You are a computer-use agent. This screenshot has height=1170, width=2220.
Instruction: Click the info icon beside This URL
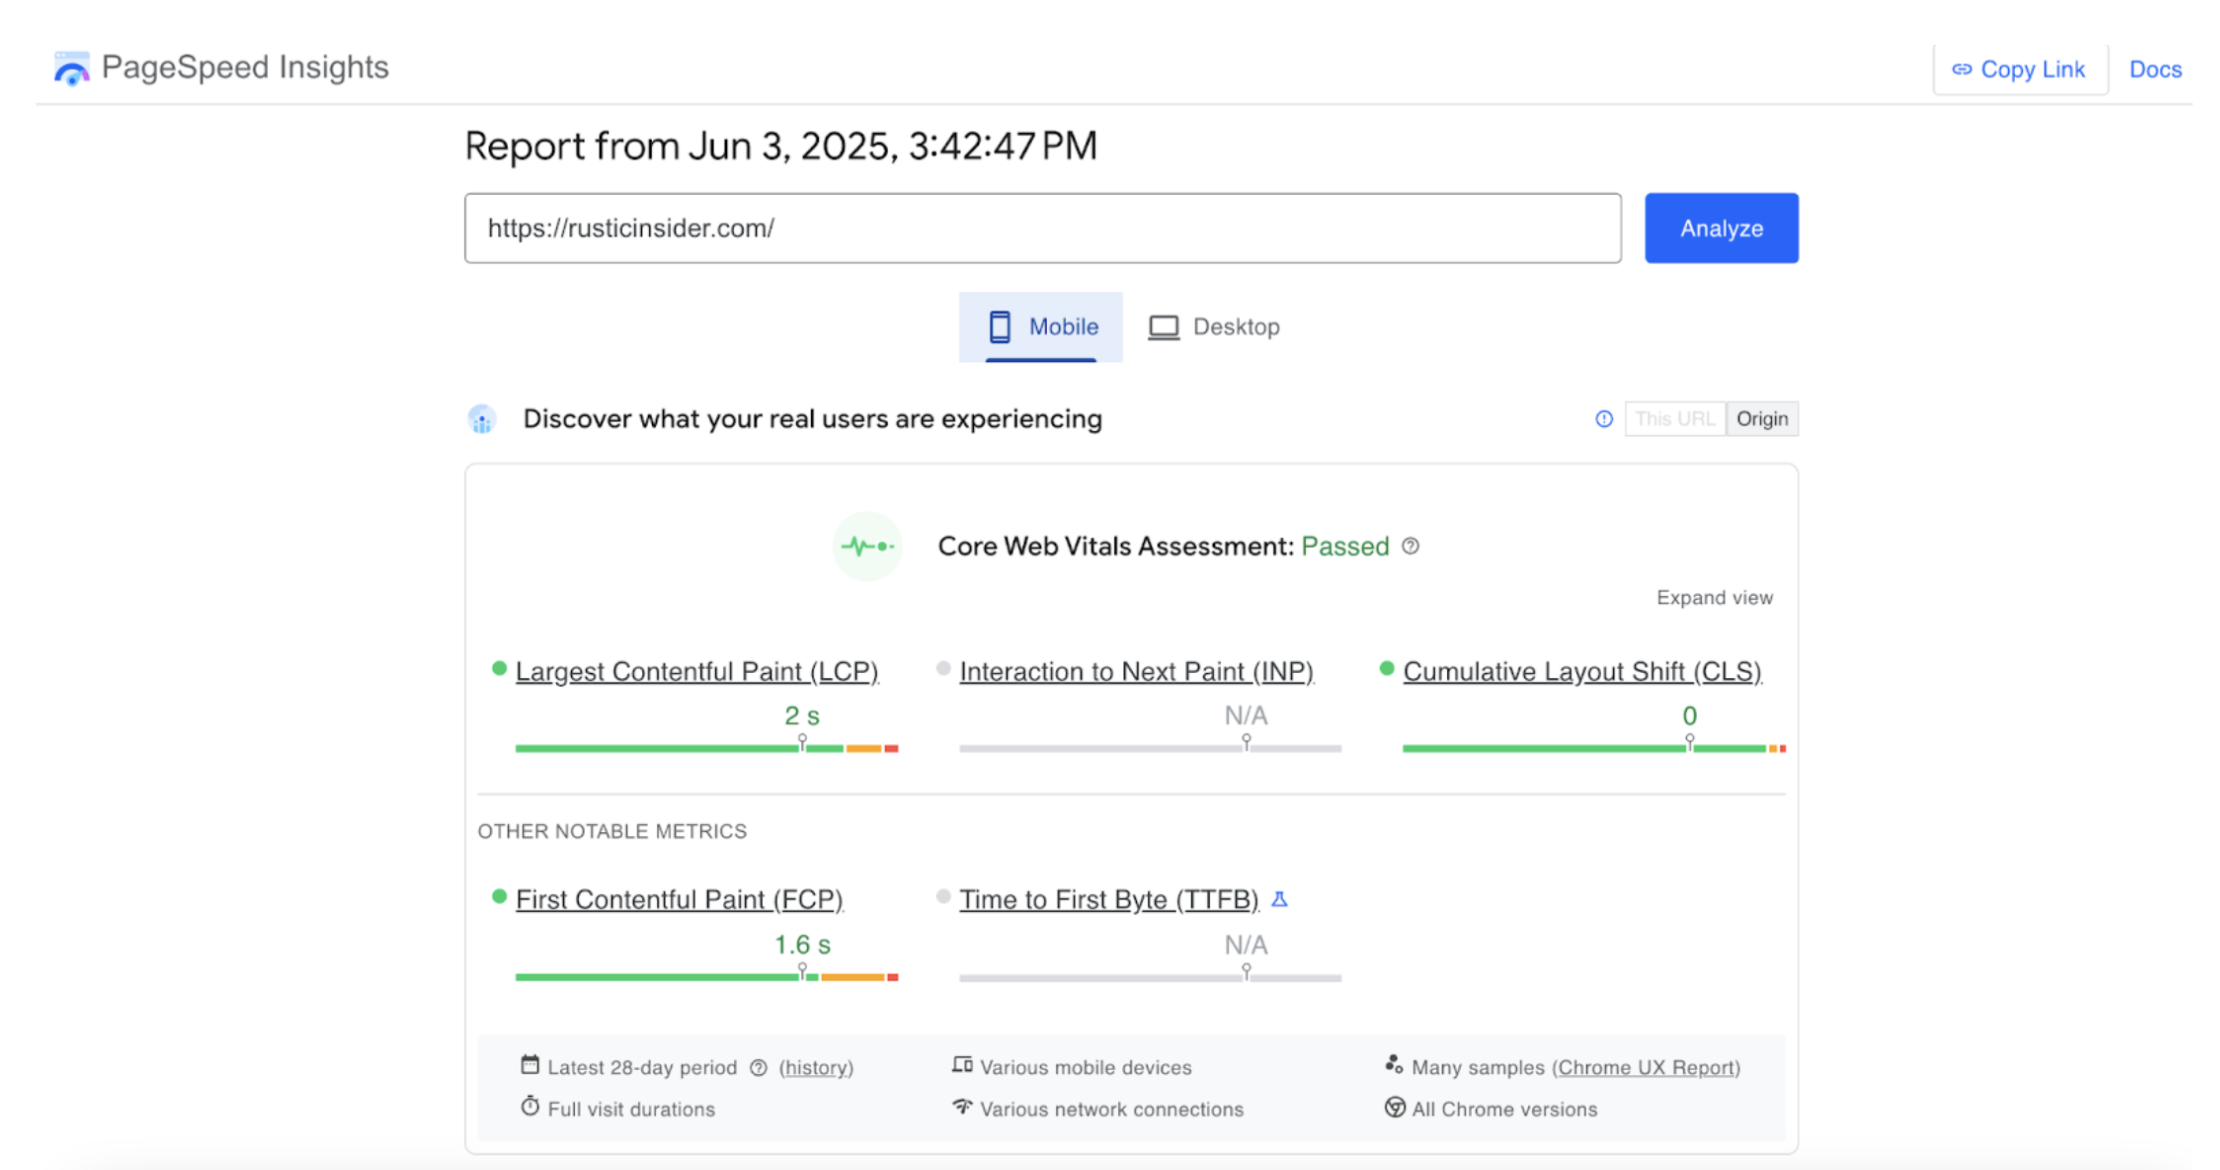pos(1604,419)
